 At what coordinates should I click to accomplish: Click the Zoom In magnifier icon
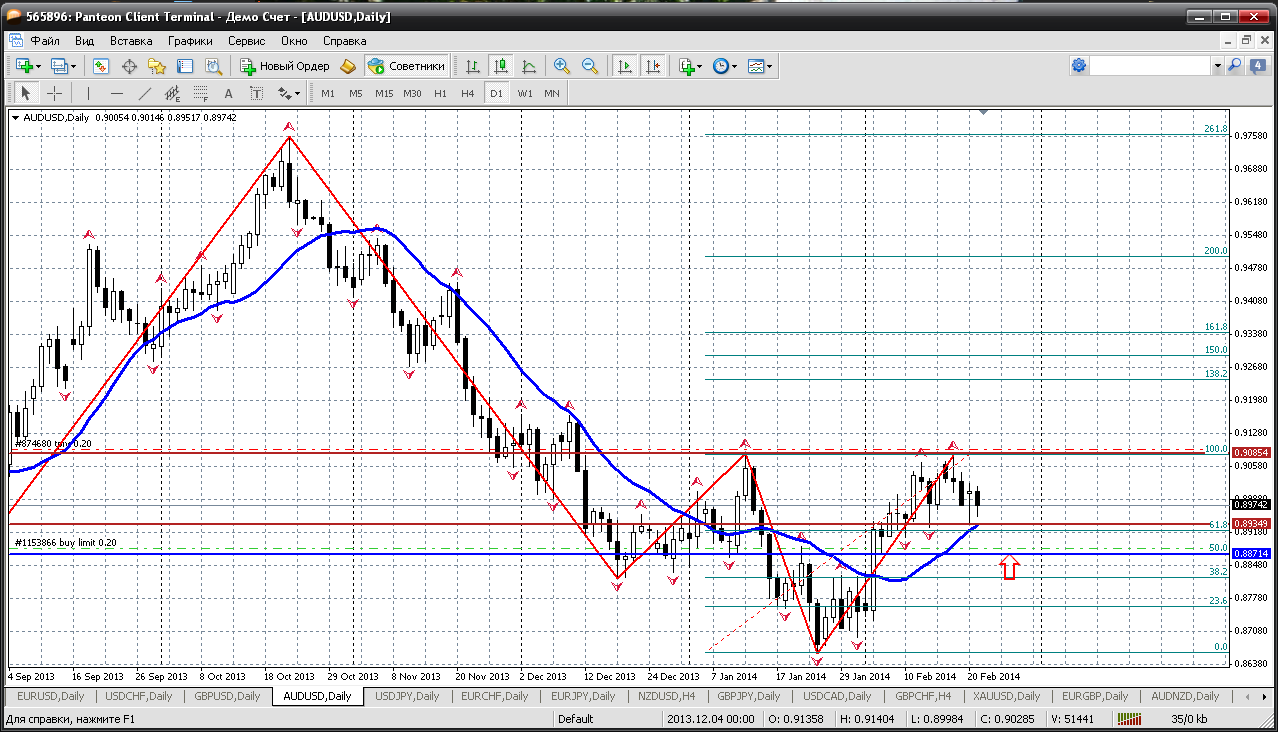coord(562,66)
